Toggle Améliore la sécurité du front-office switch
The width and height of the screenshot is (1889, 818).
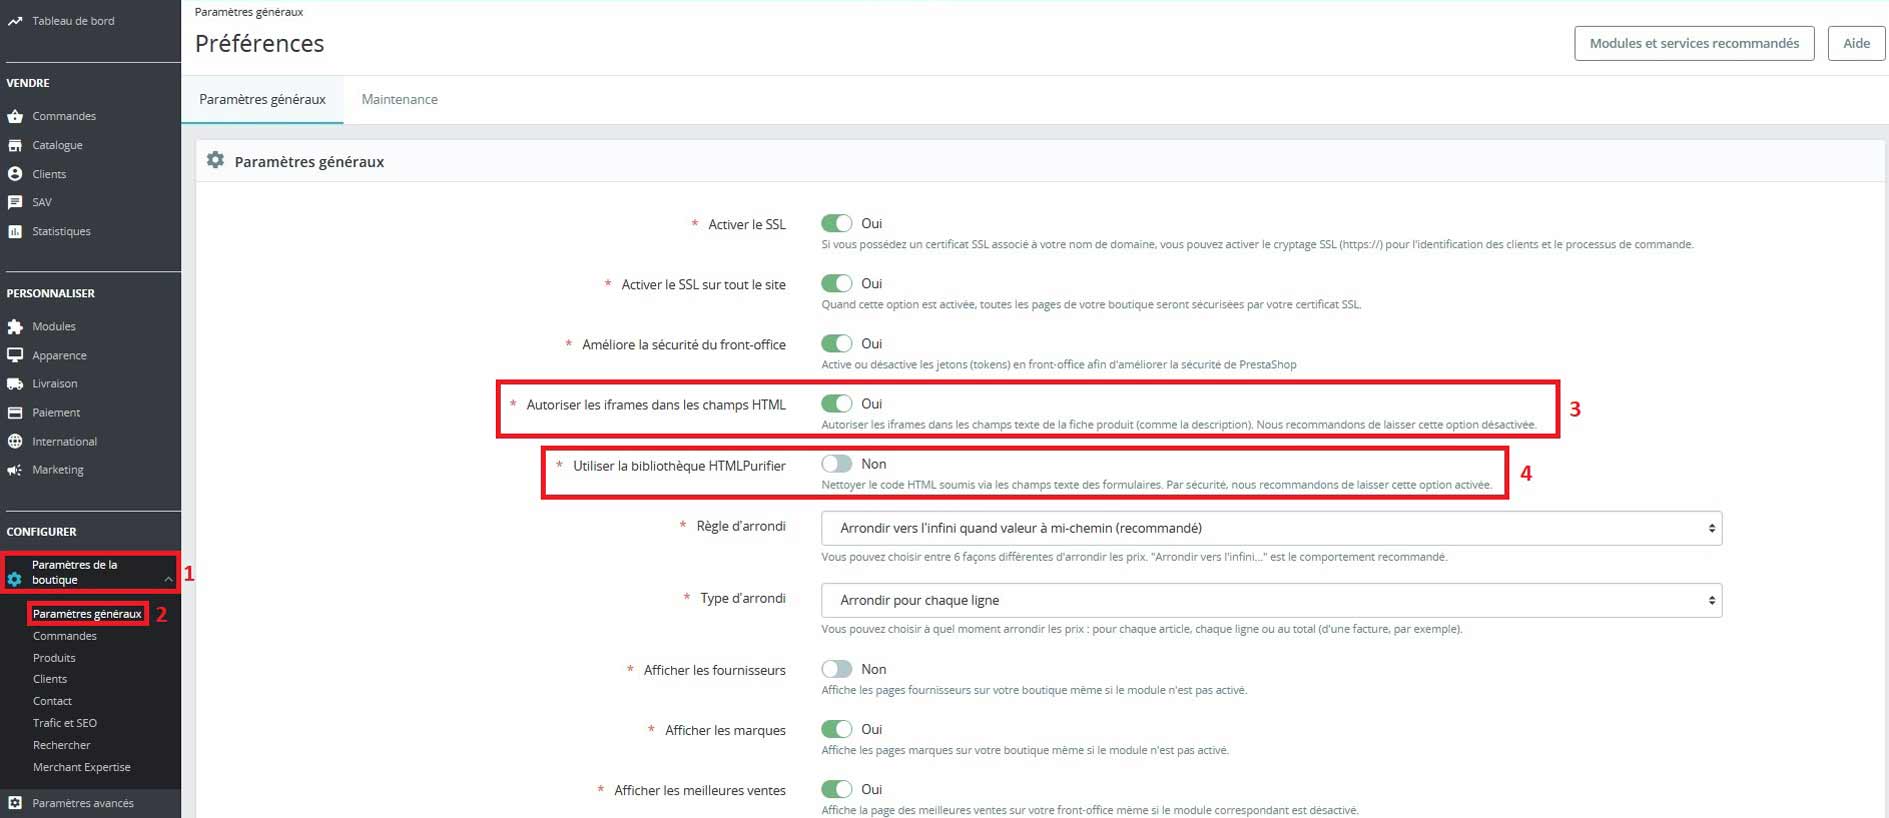[837, 343]
